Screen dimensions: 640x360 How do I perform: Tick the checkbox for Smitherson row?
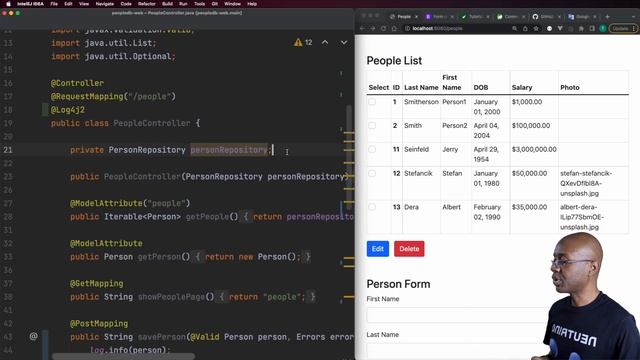(372, 102)
